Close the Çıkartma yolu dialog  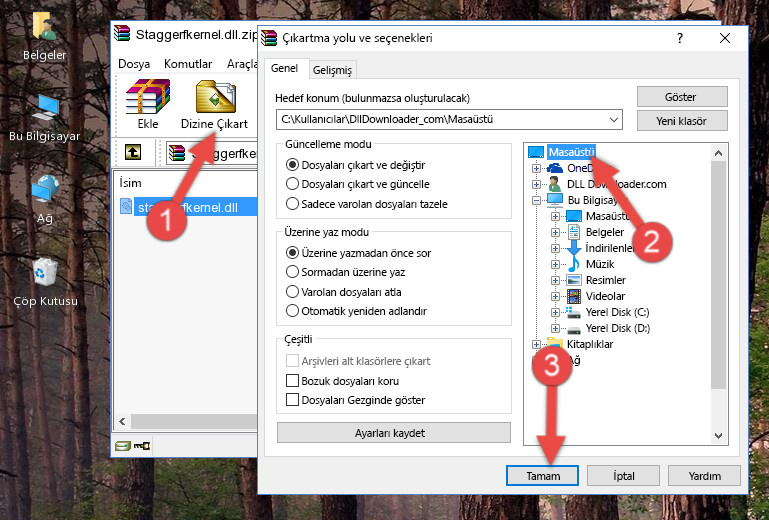[x=725, y=38]
